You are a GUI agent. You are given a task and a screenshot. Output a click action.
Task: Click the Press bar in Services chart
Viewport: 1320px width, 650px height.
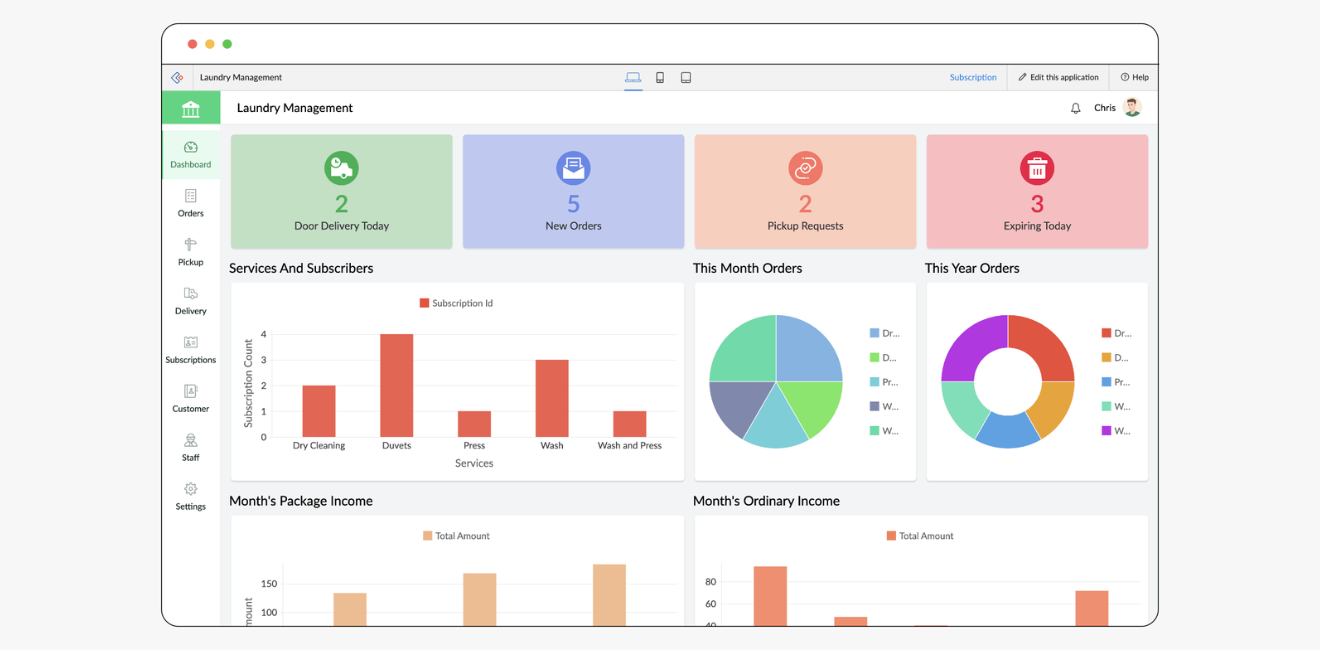[x=474, y=424]
